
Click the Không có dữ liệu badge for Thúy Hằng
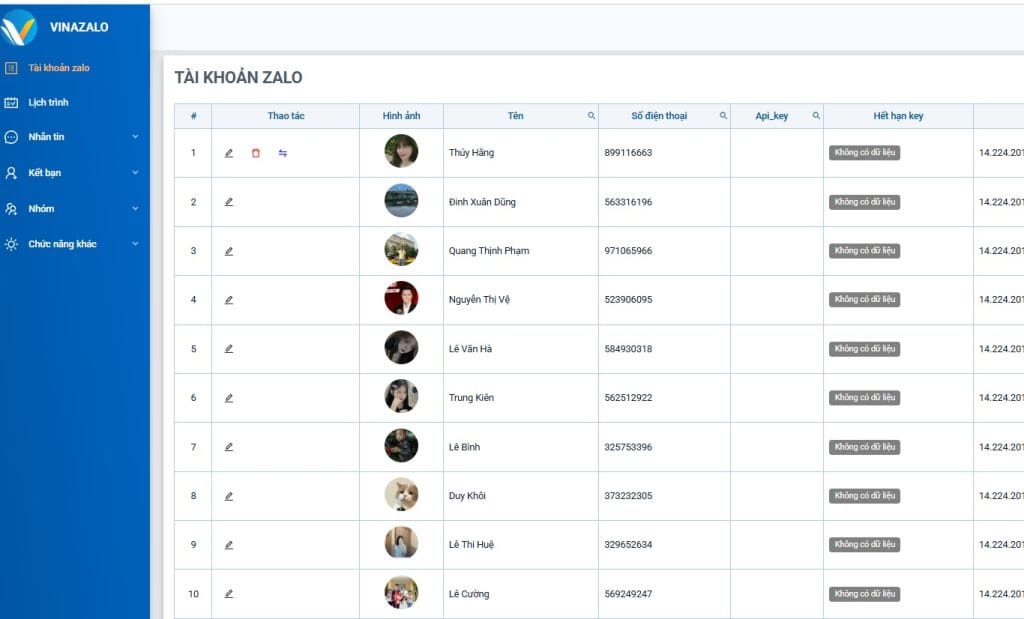click(x=864, y=153)
